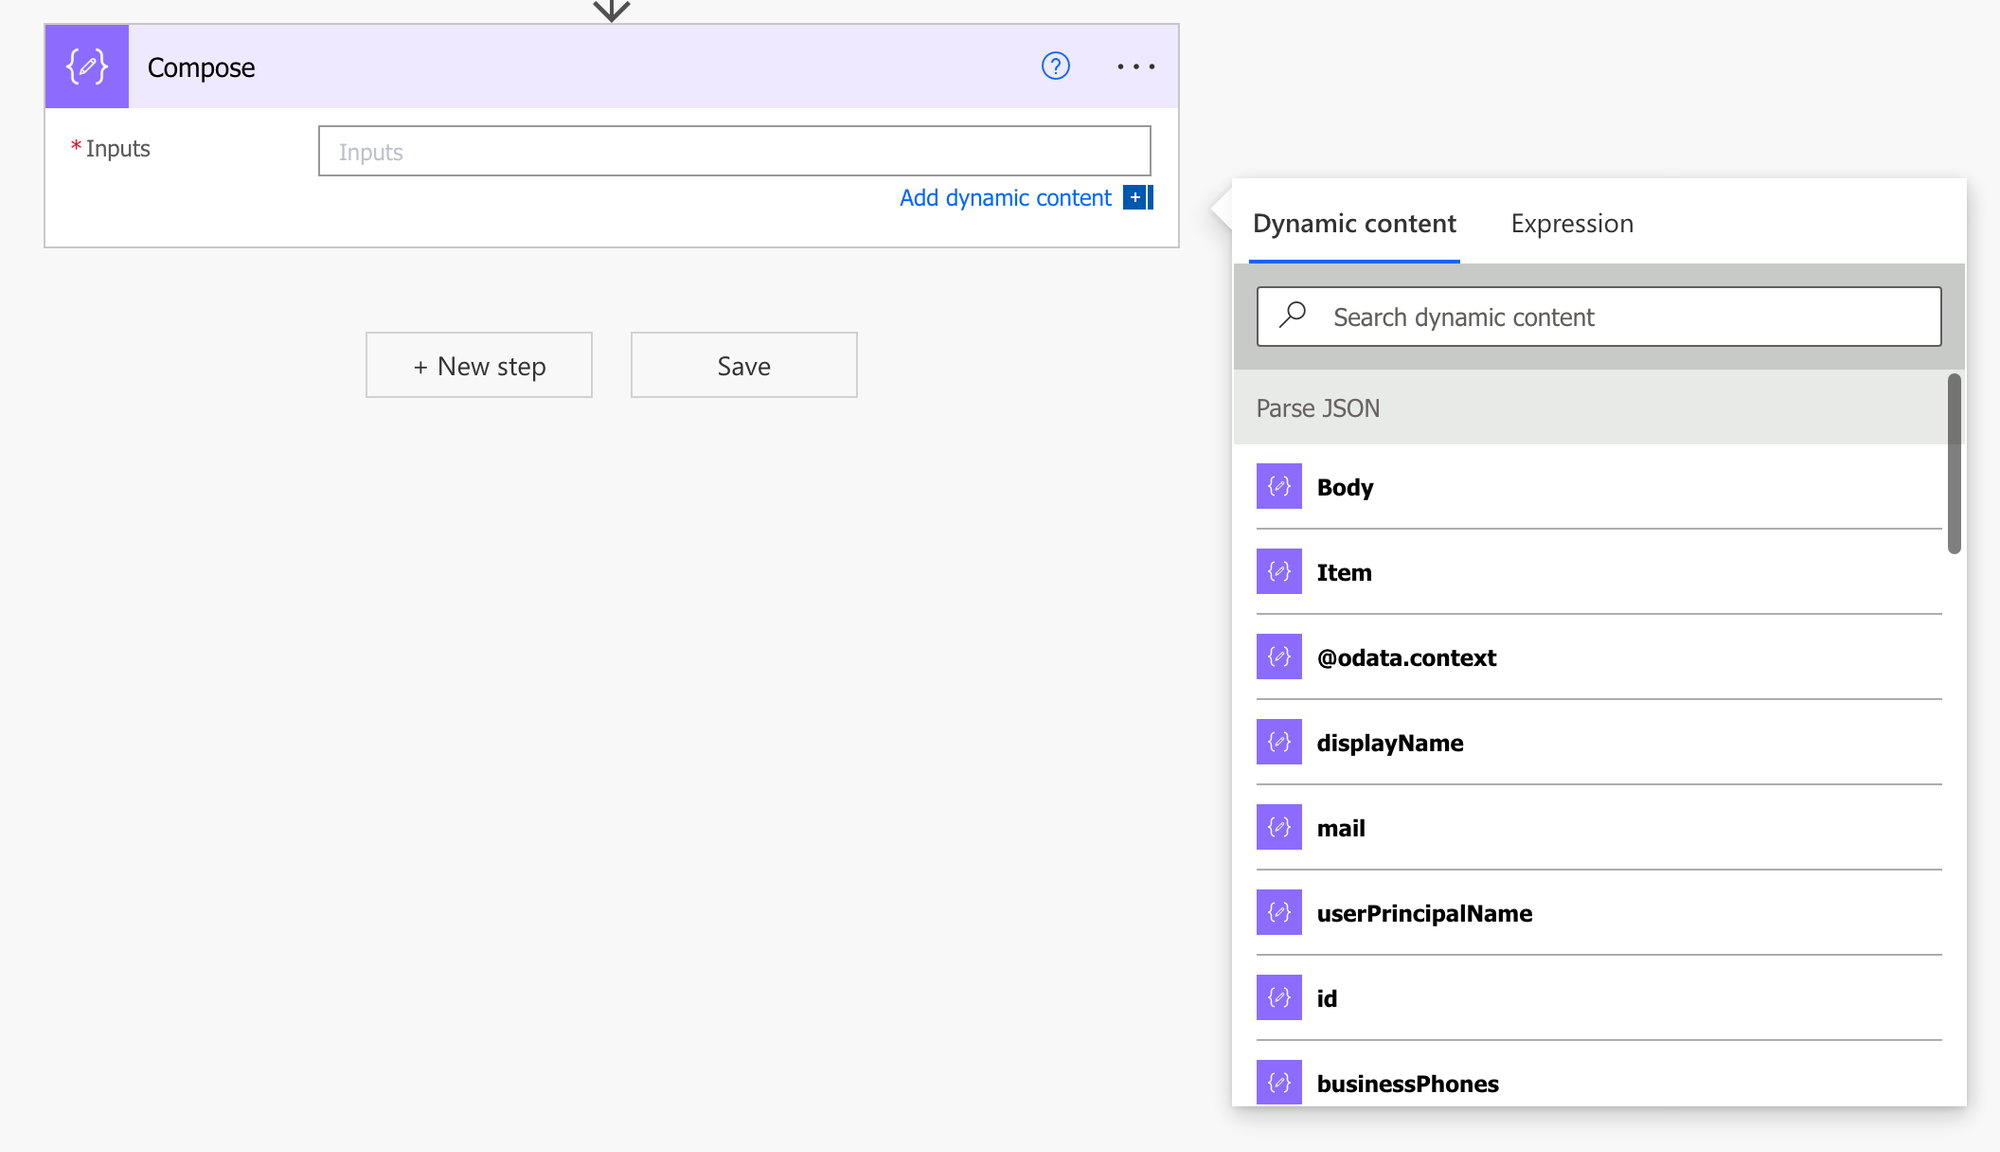Insert the mail dynamic content value
This screenshot has width=2000, height=1152.
pos(1341,827)
